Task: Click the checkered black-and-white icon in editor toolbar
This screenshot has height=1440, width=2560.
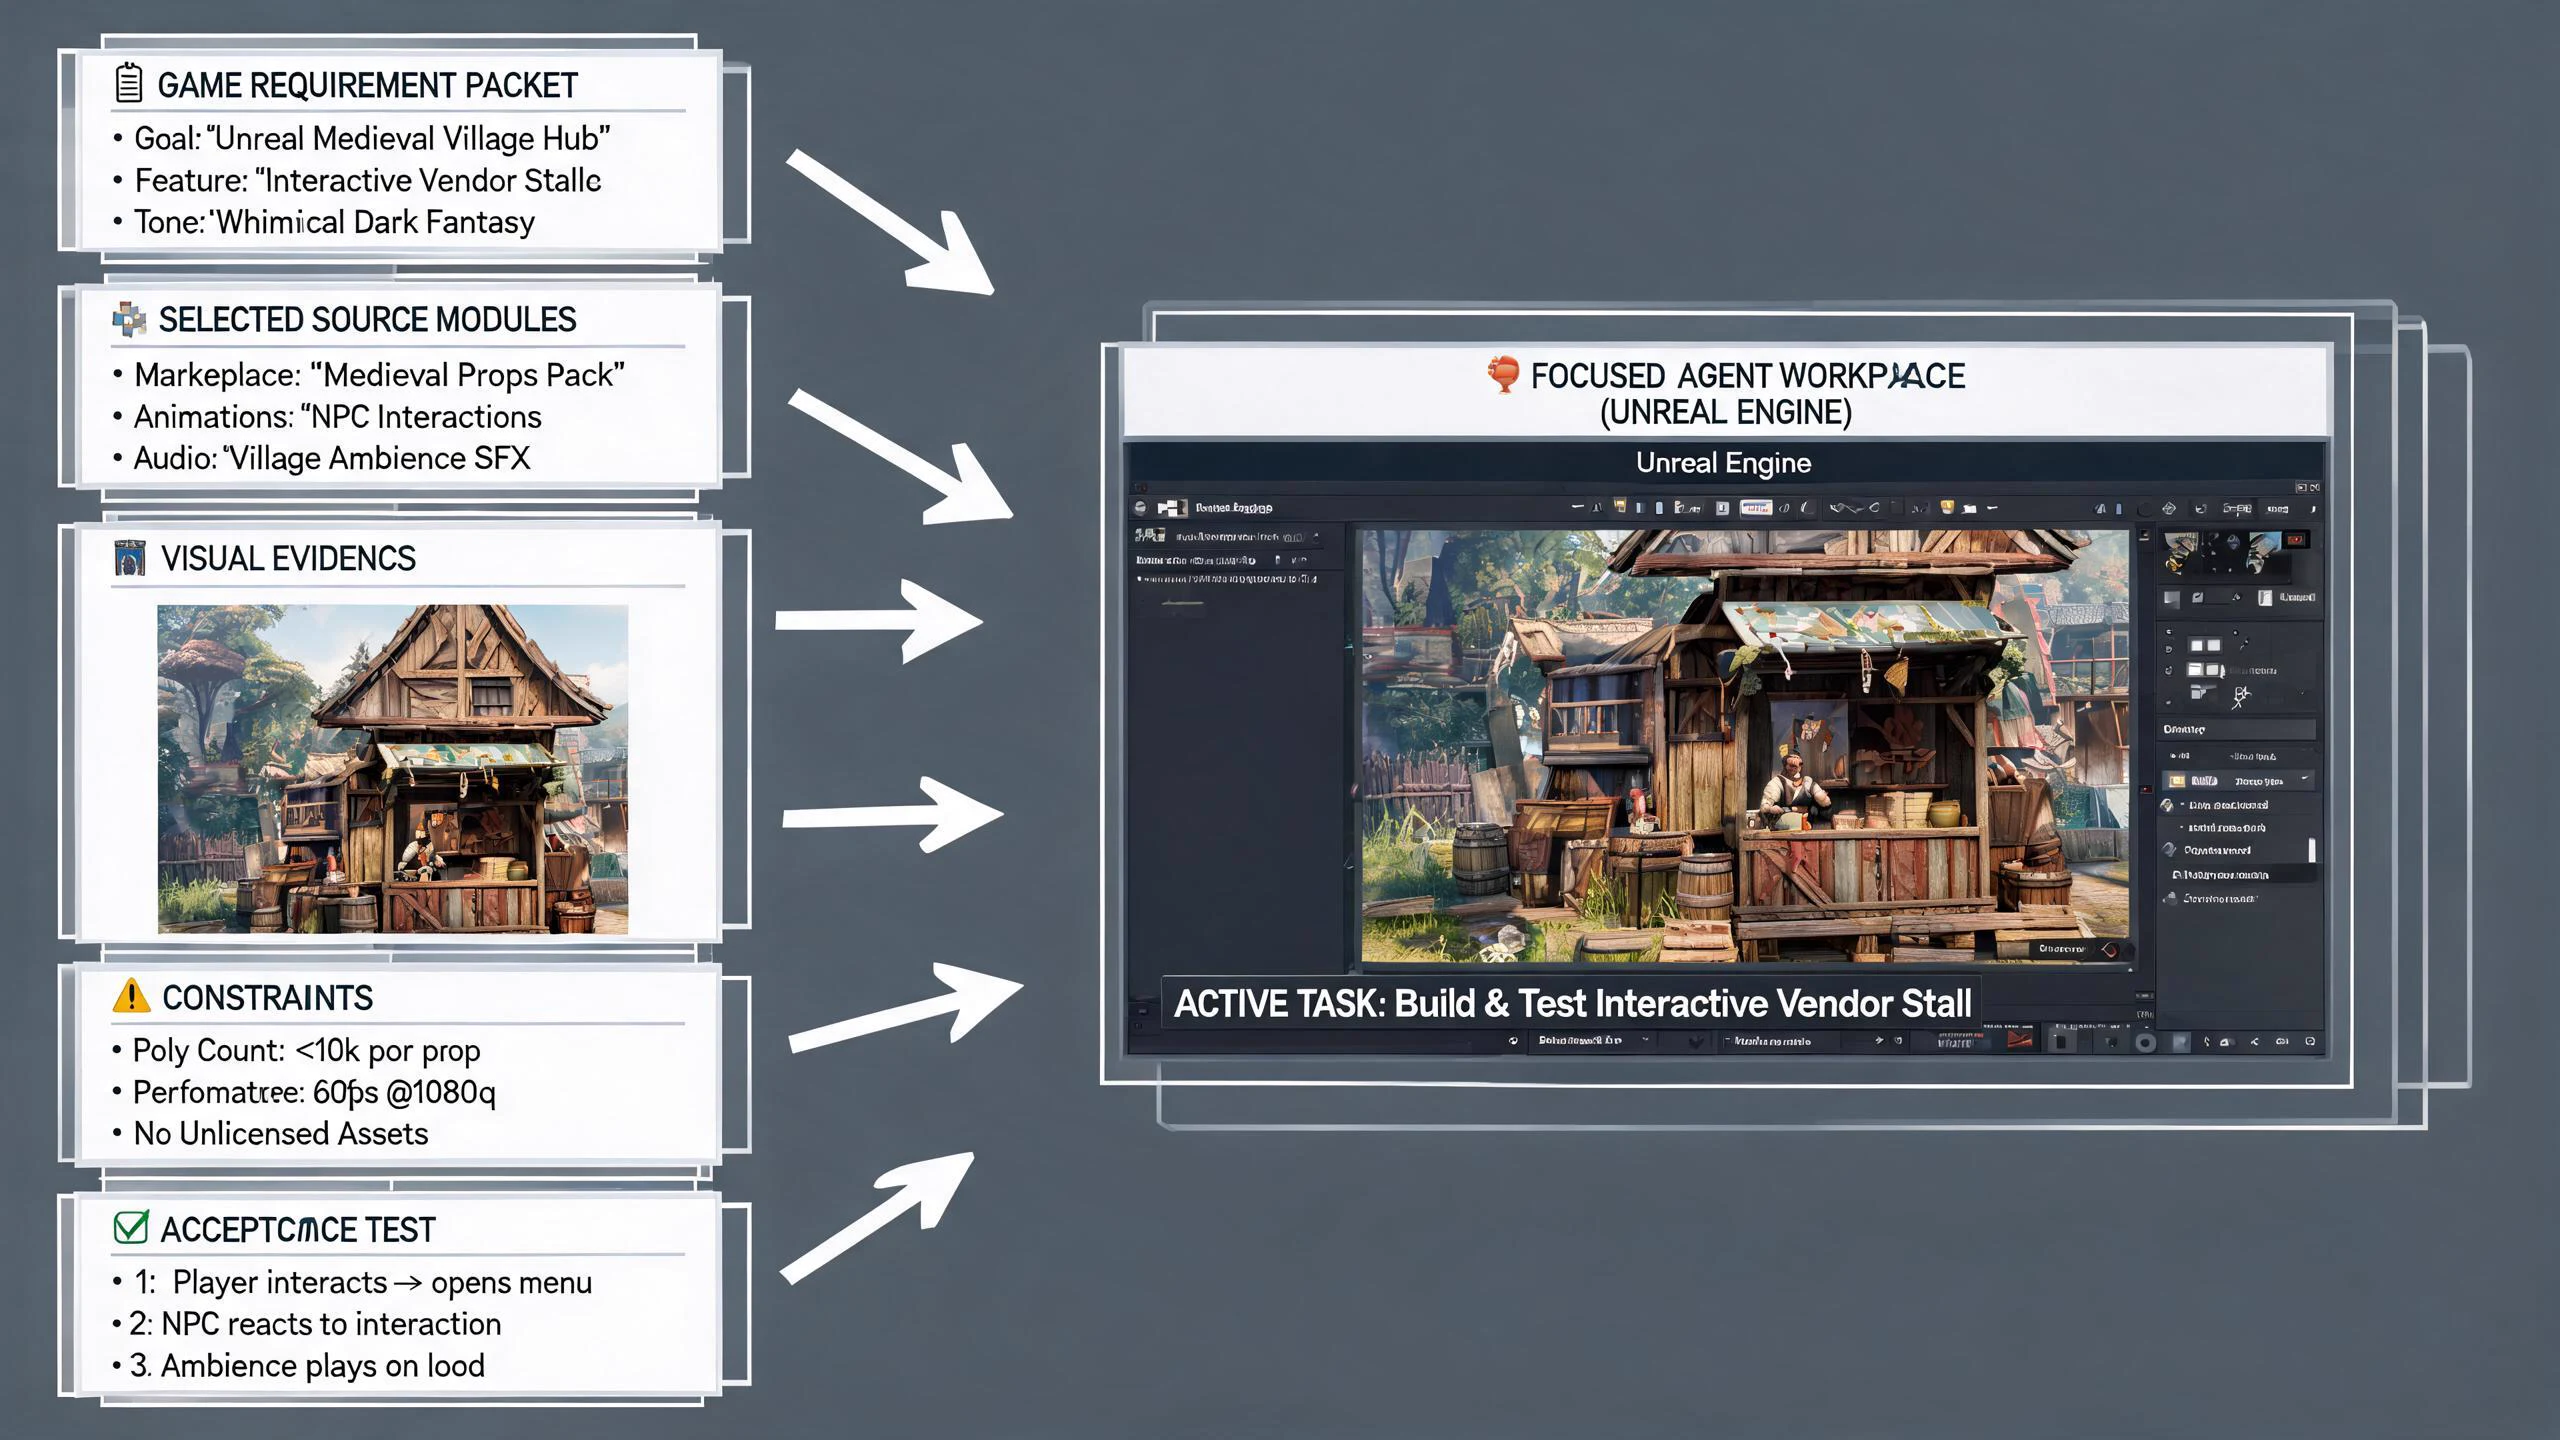Action: (1172, 508)
